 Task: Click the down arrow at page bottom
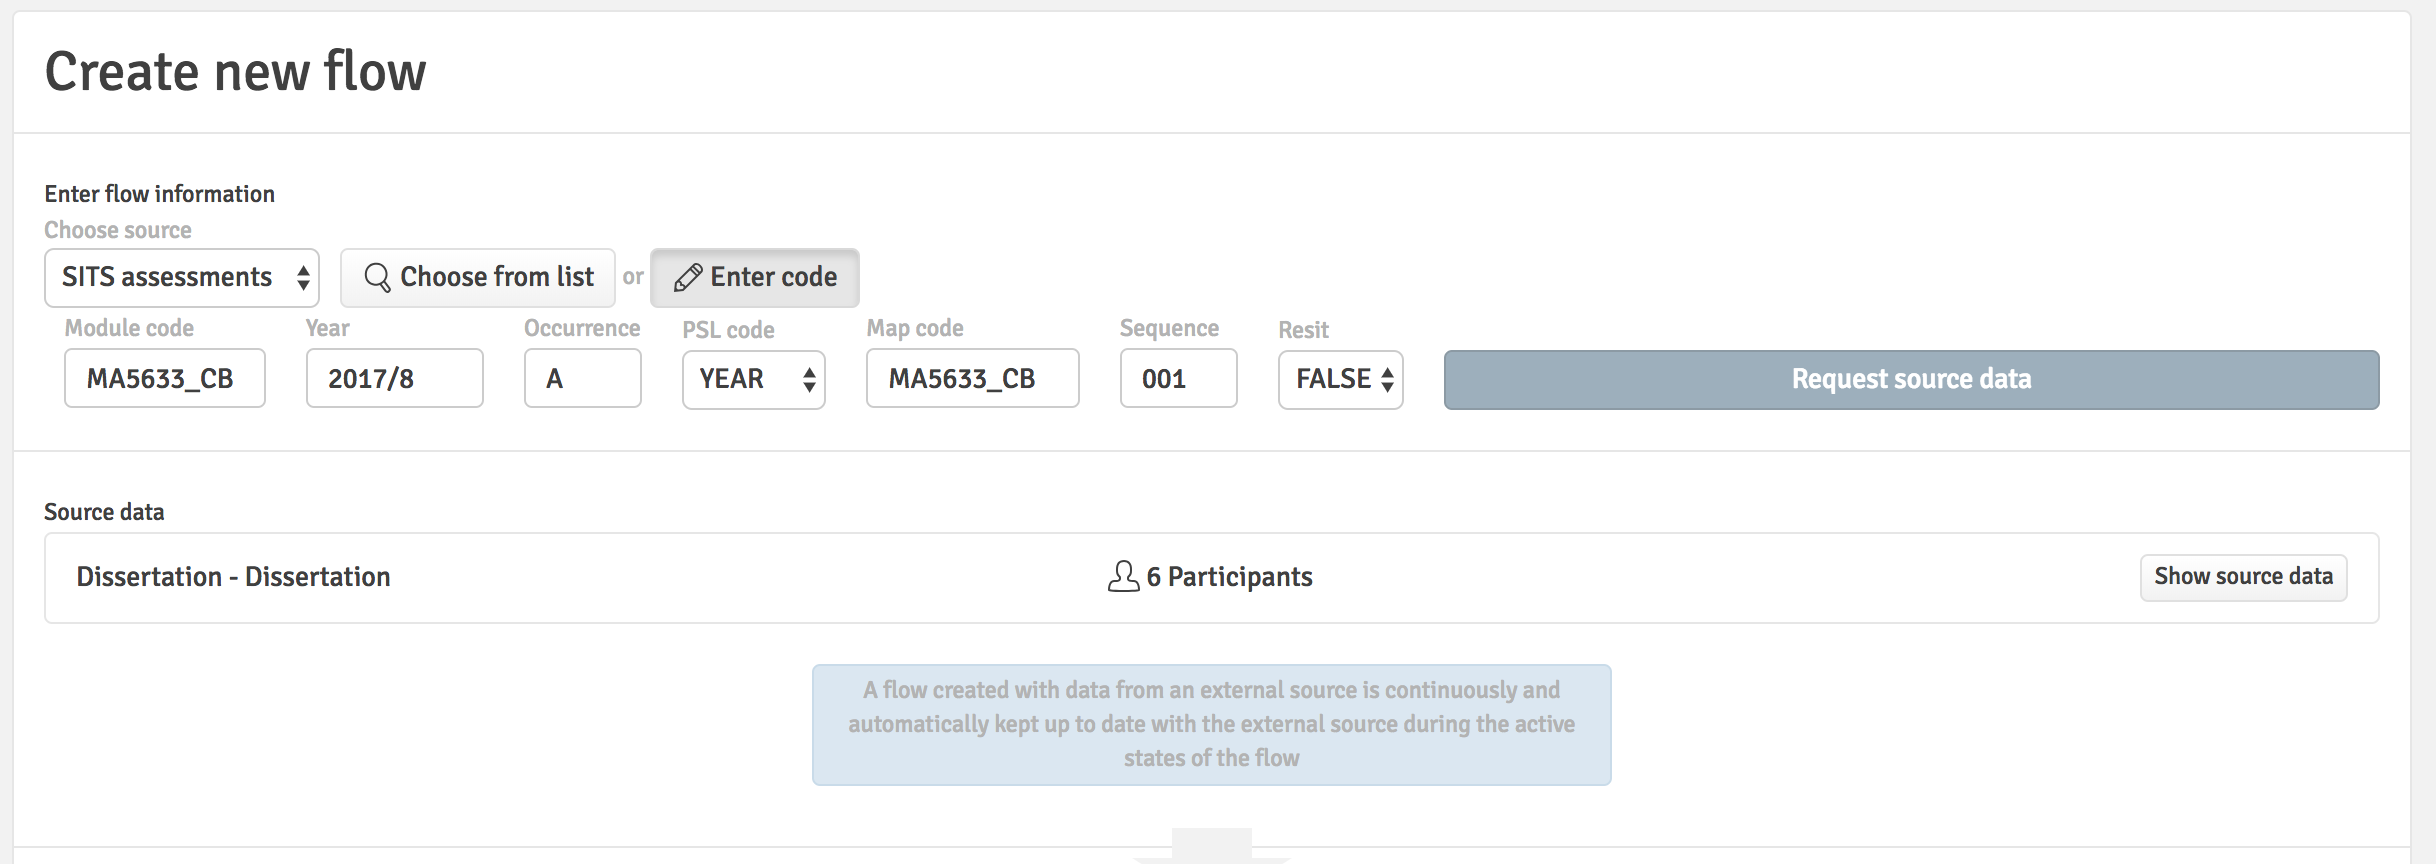point(1212,845)
